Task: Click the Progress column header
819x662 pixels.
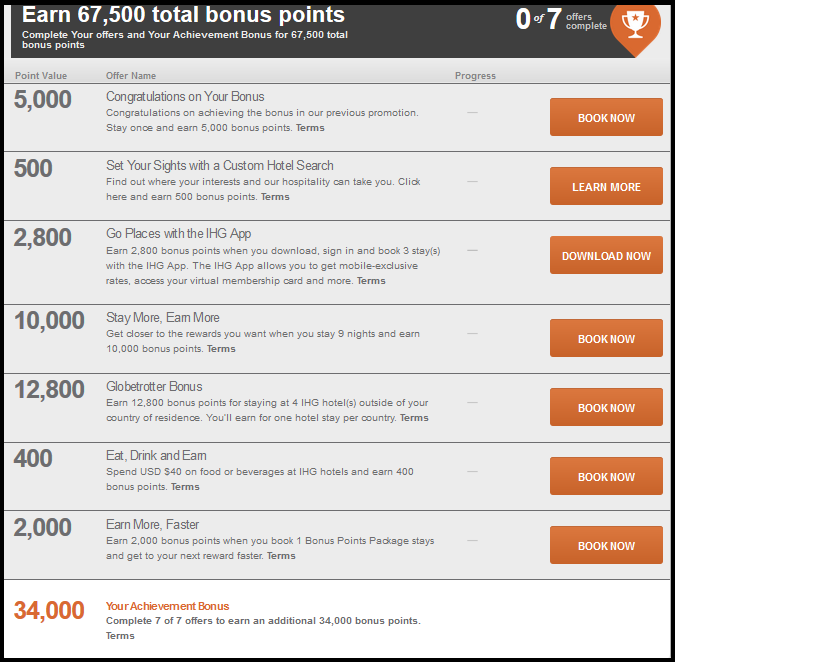Action: tap(475, 76)
